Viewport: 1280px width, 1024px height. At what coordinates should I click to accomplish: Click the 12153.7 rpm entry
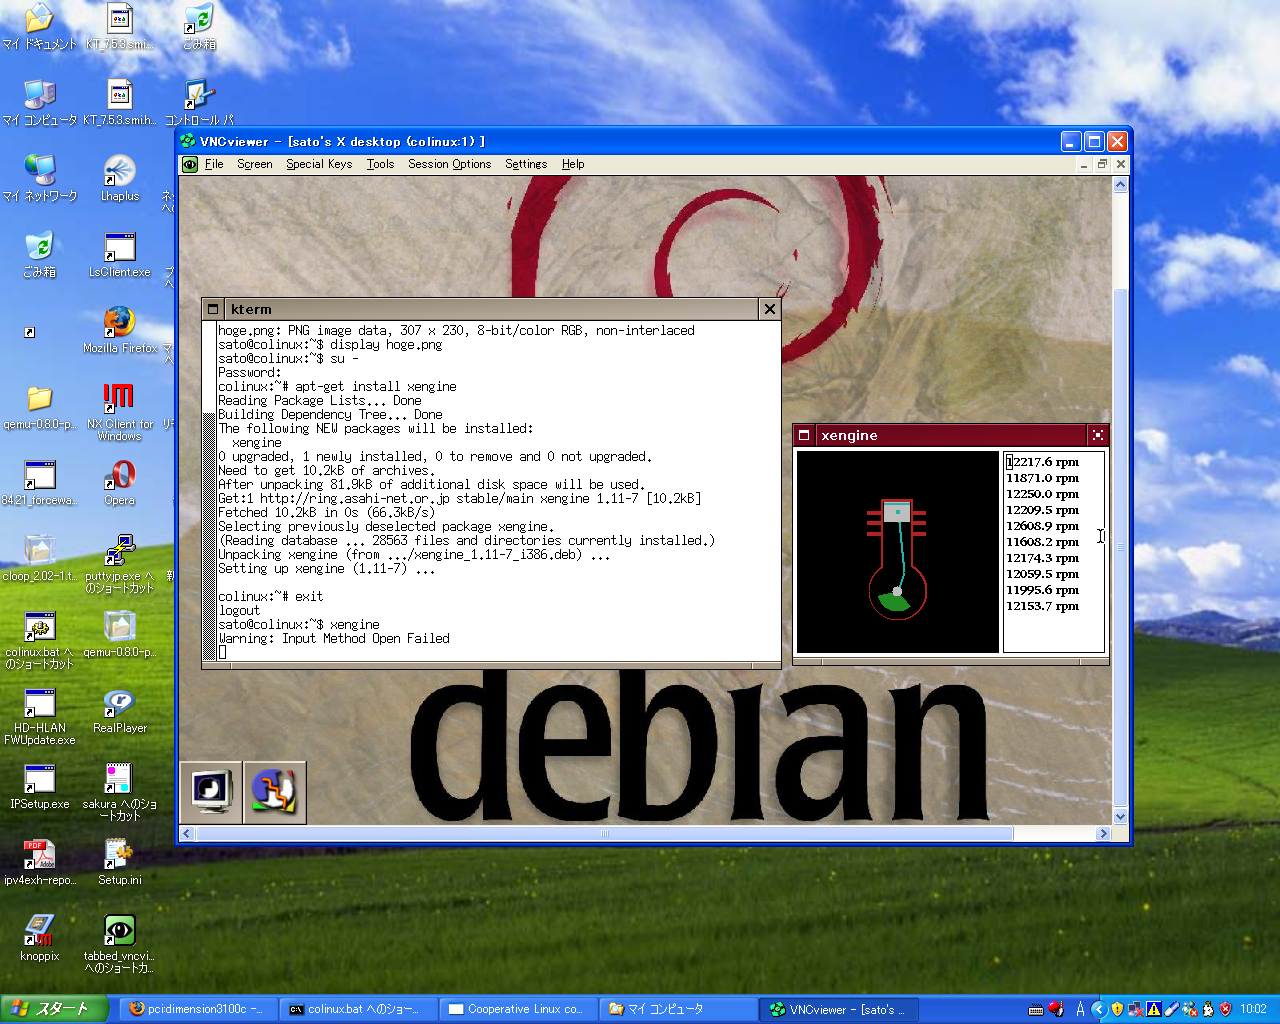(x=1043, y=606)
